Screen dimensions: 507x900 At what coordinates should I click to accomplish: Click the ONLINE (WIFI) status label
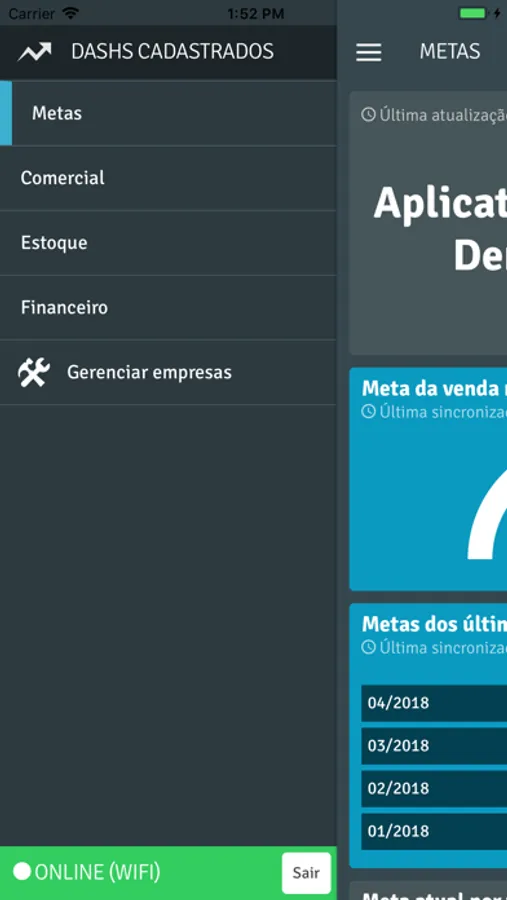(97, 872)
